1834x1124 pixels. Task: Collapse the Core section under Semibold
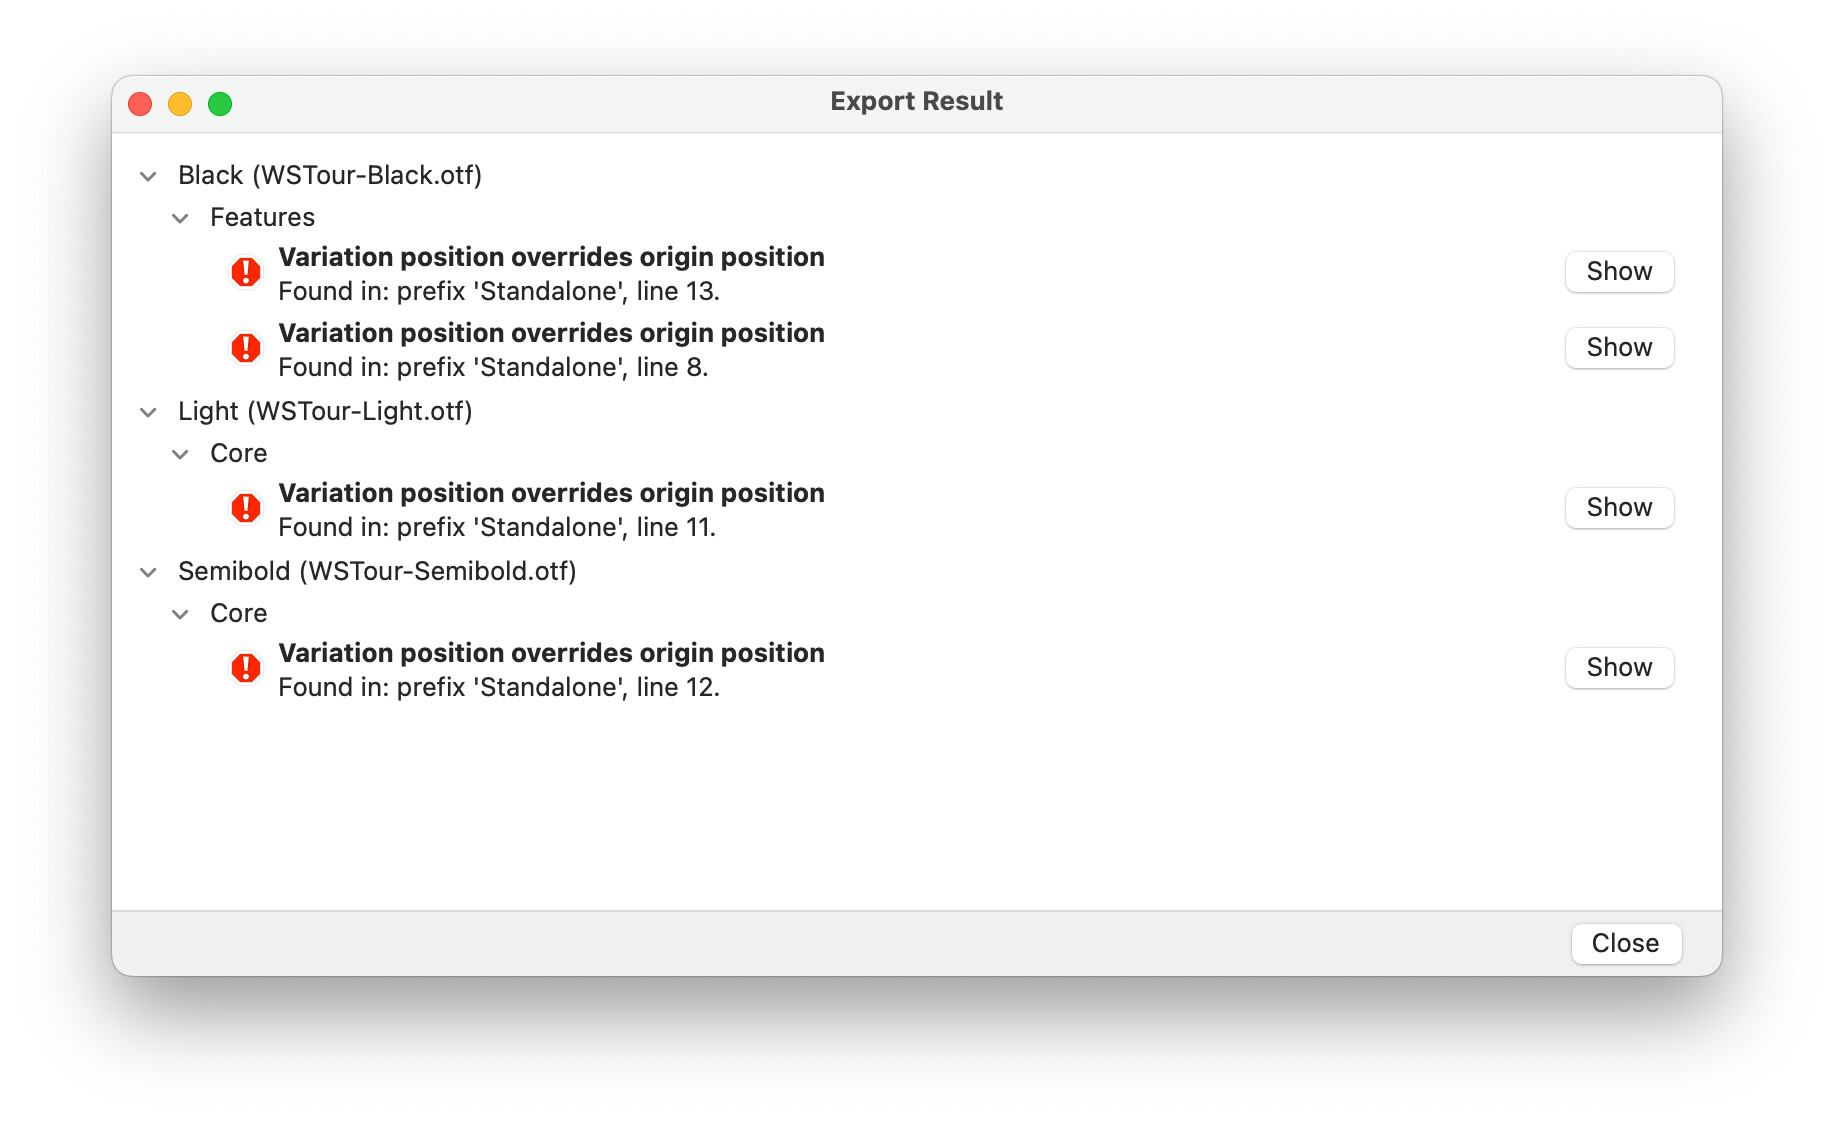click(180, 614)
